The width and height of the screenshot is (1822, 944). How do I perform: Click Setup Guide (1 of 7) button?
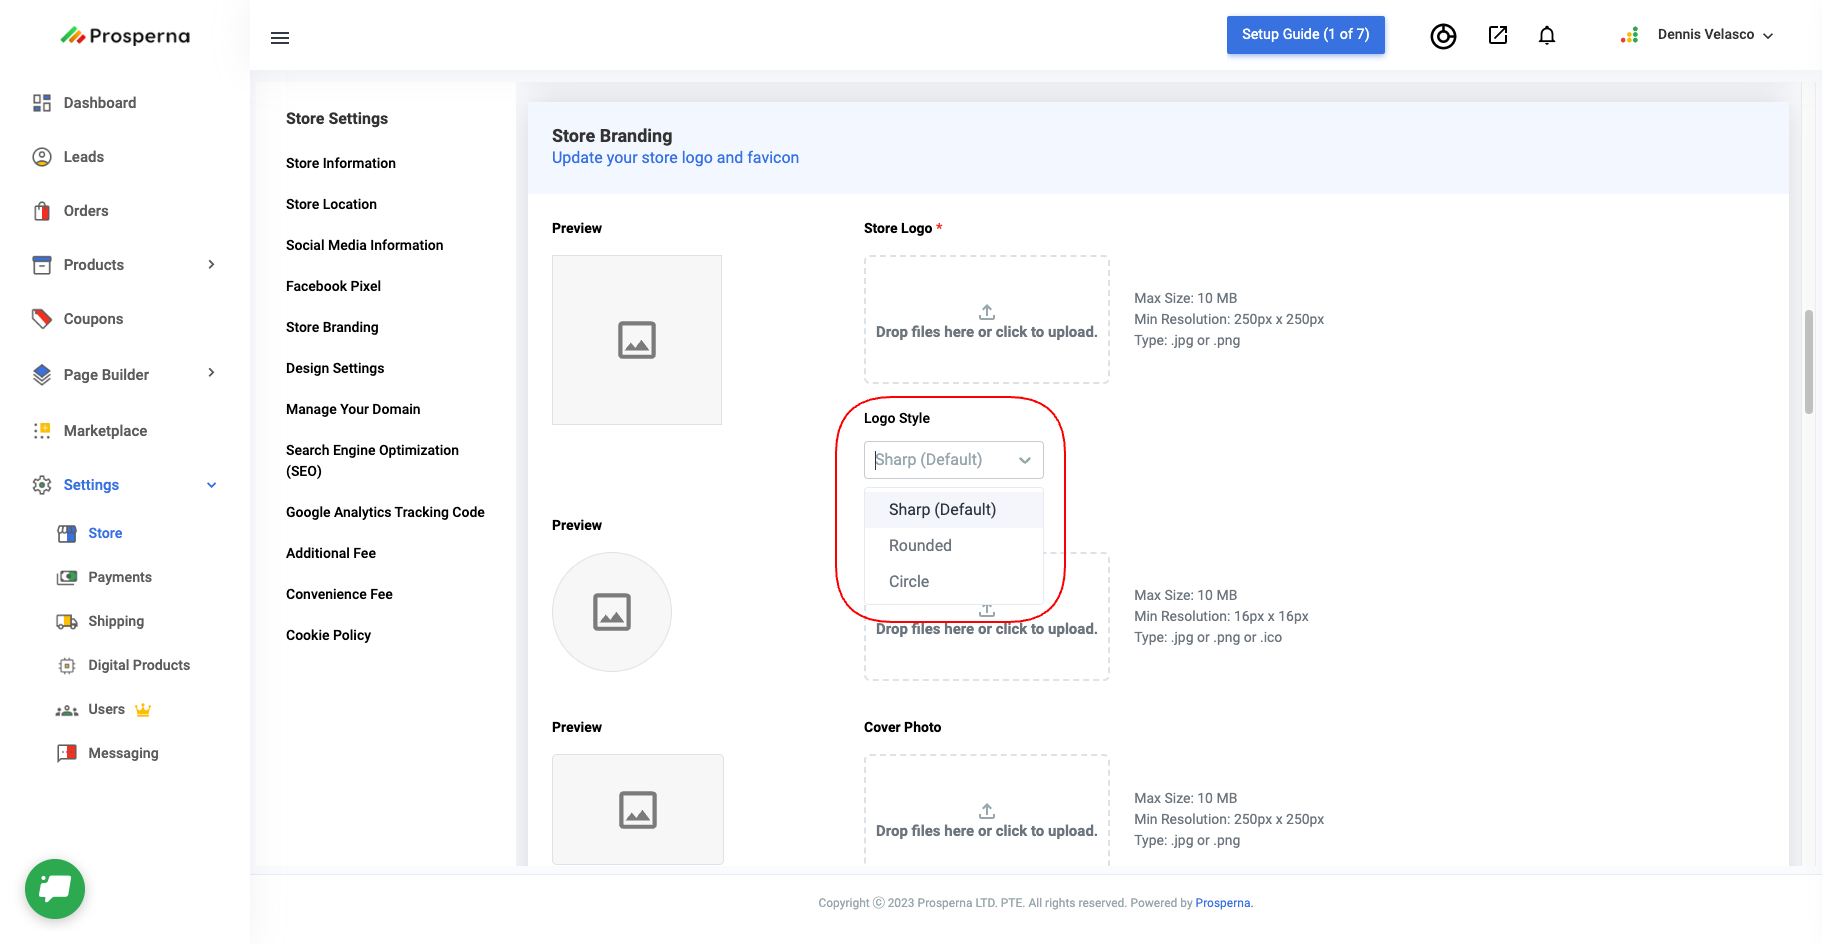click(x=1305, y=35)
